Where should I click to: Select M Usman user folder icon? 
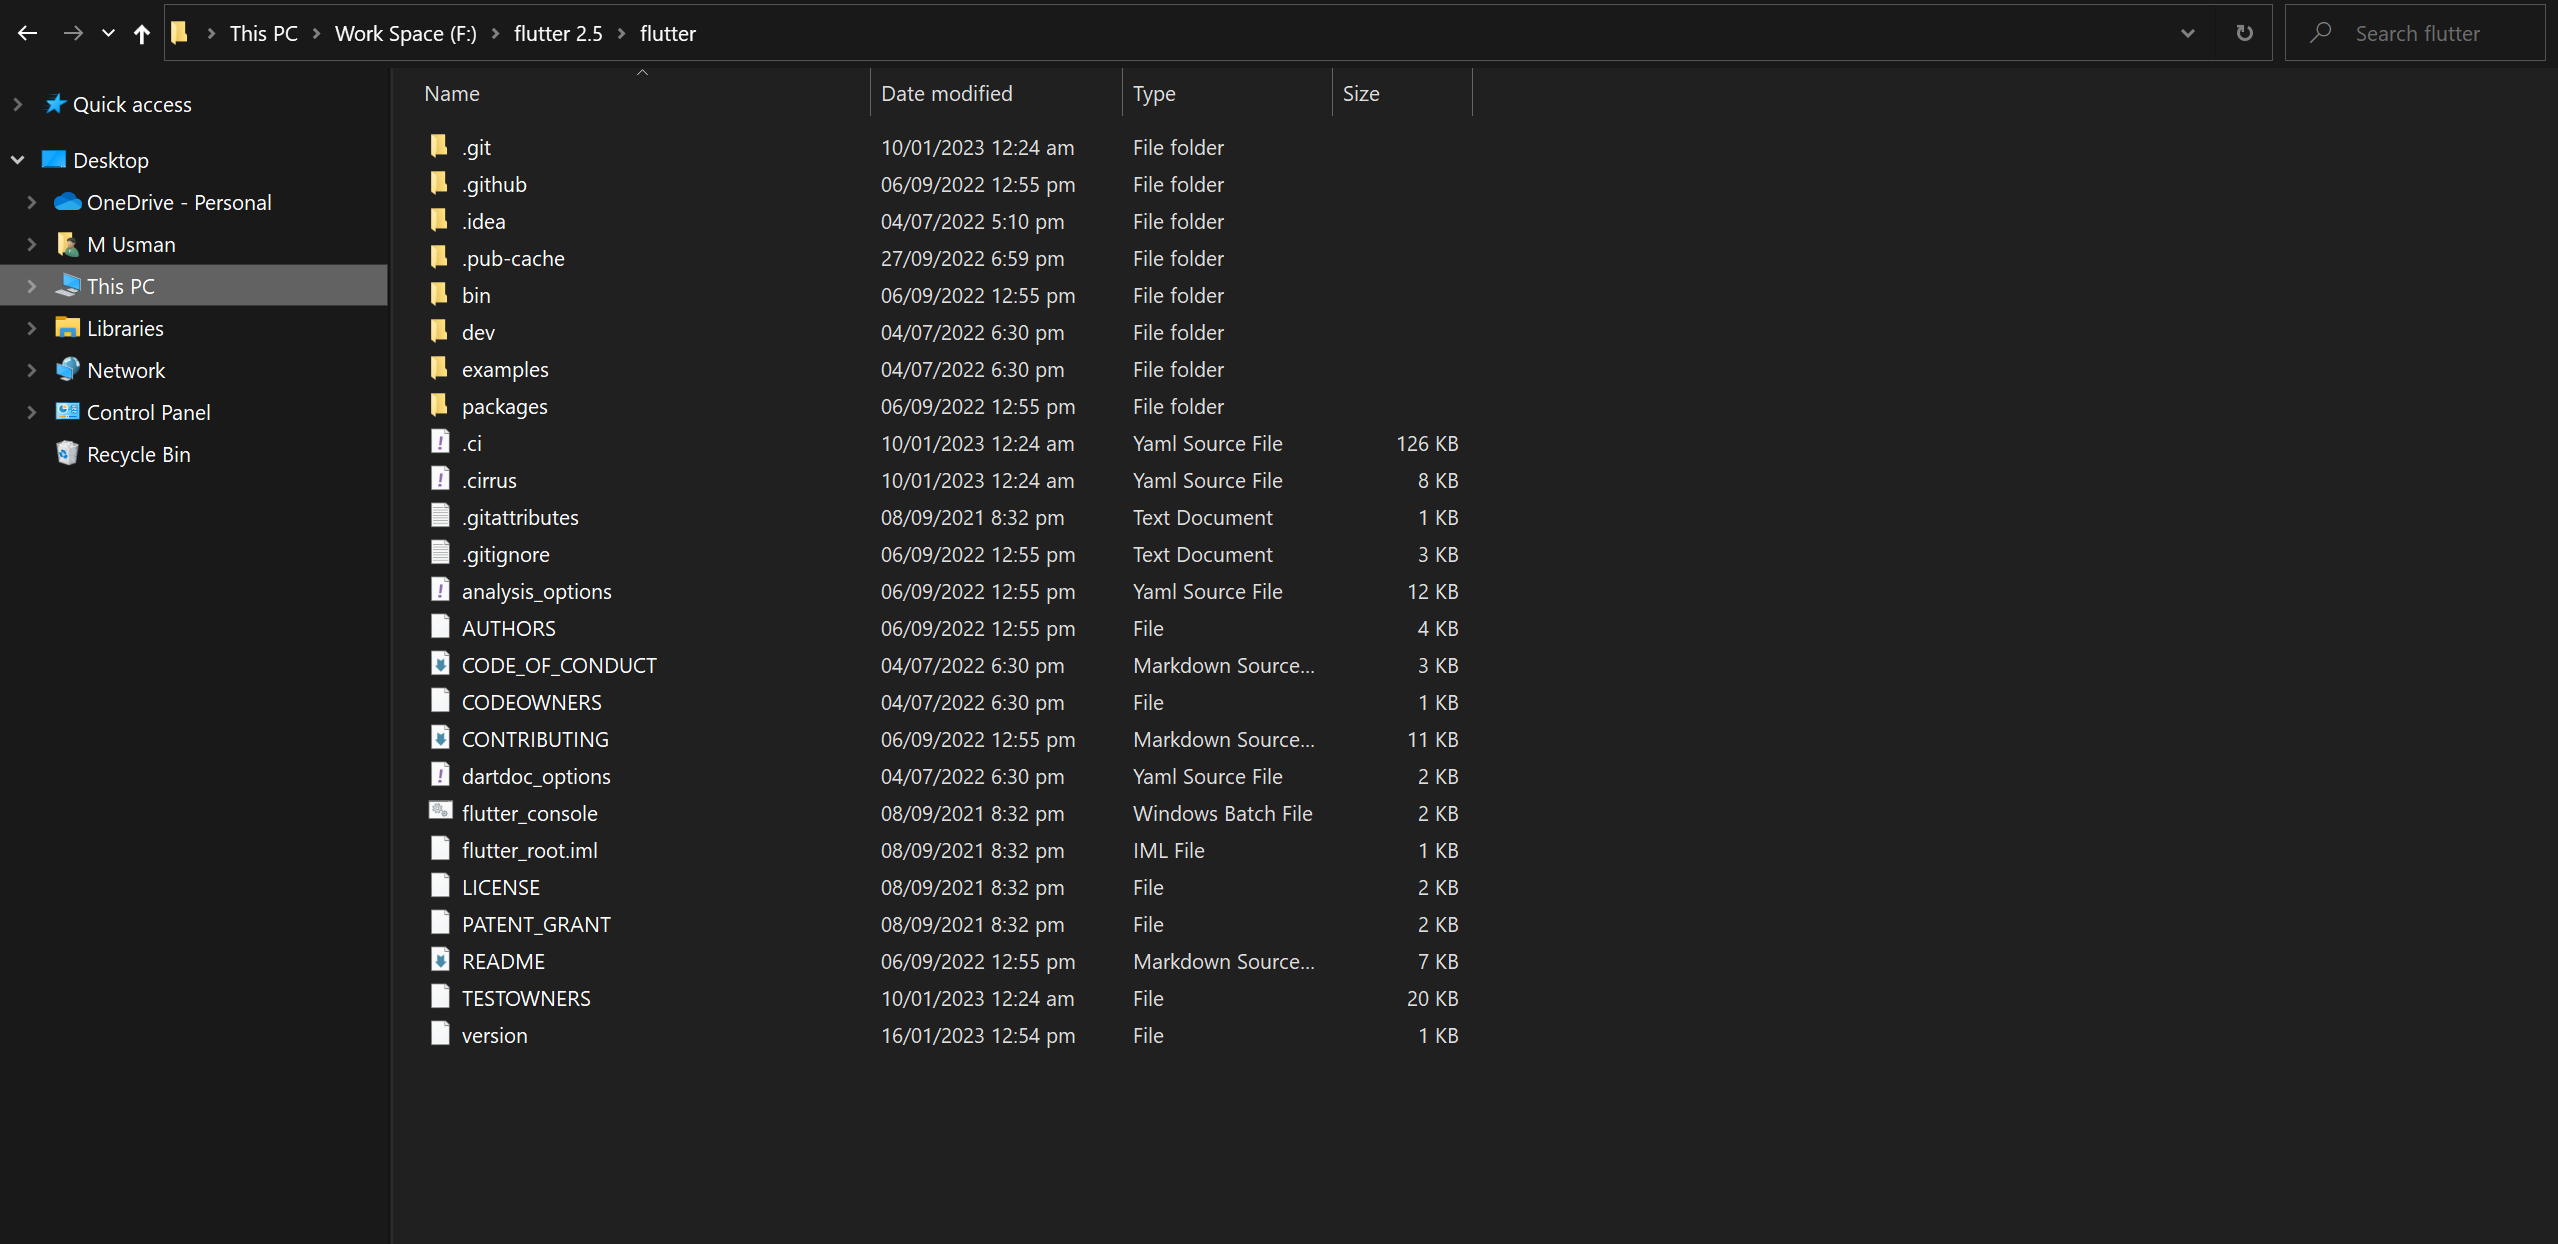pyautogui.click(x=67, y=243)
